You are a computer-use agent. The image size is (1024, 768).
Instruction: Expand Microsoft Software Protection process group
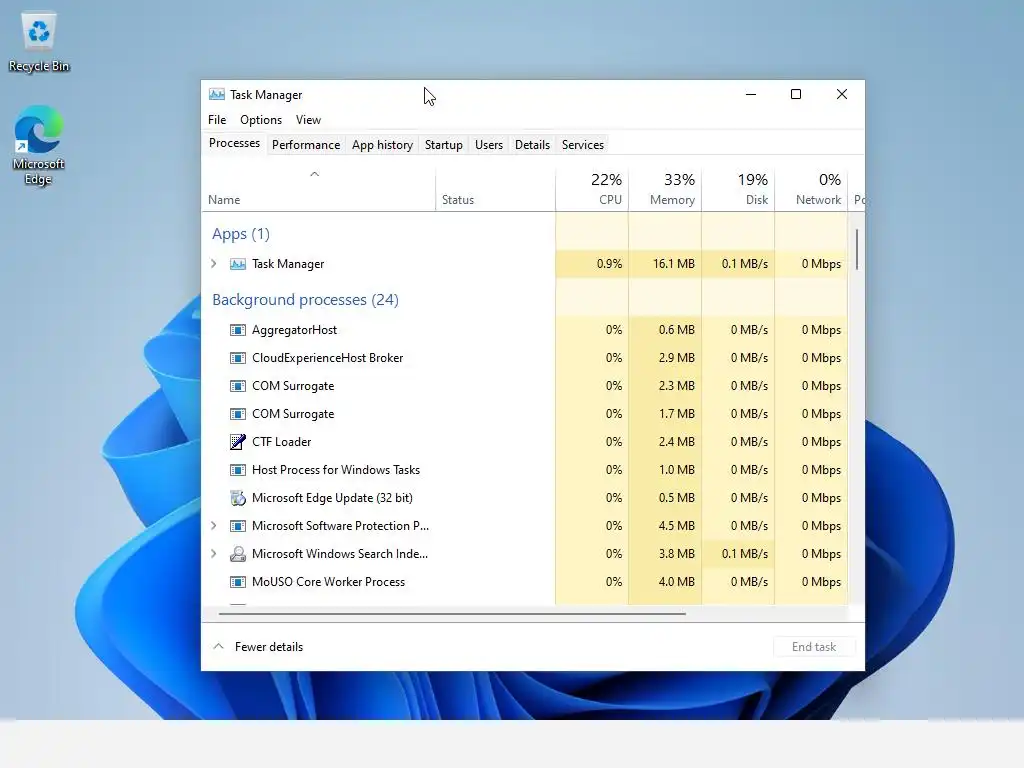[x=214, y=526]
